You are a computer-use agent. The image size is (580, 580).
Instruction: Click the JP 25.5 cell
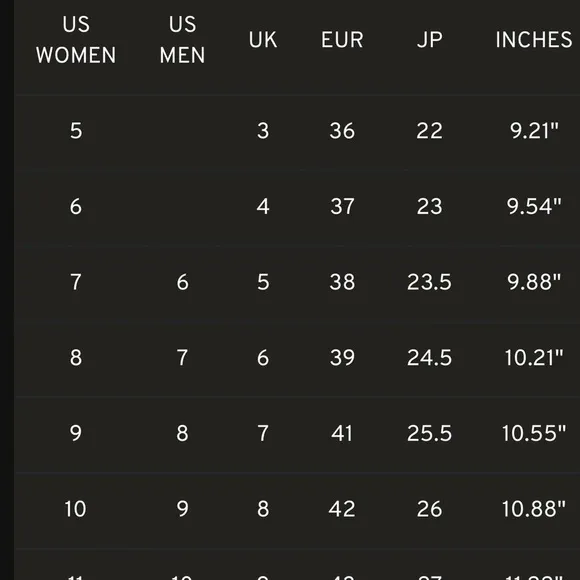point(429,433)
